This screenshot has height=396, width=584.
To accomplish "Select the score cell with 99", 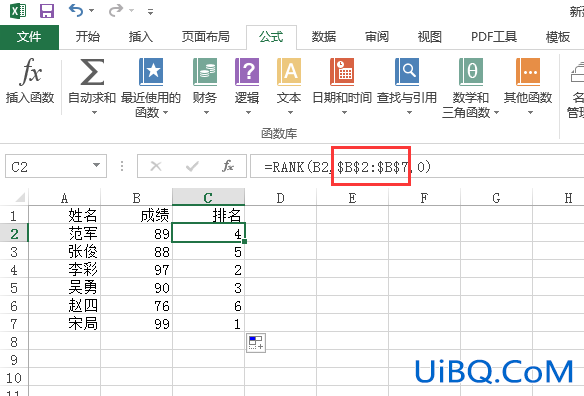I will [x=136, y=323].
